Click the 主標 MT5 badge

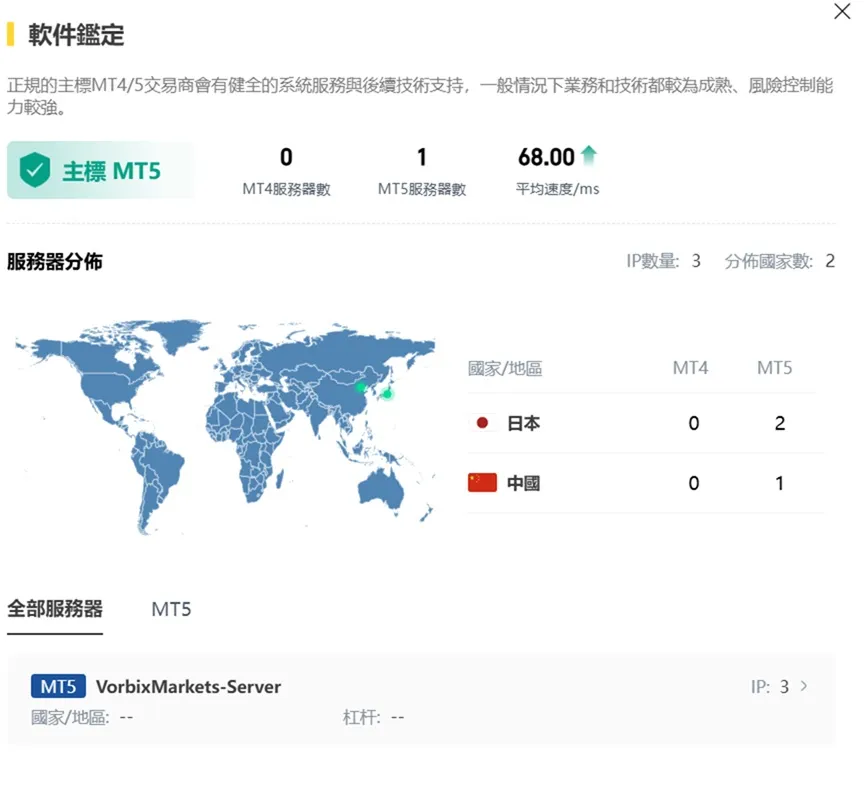[x=100, y=170]
